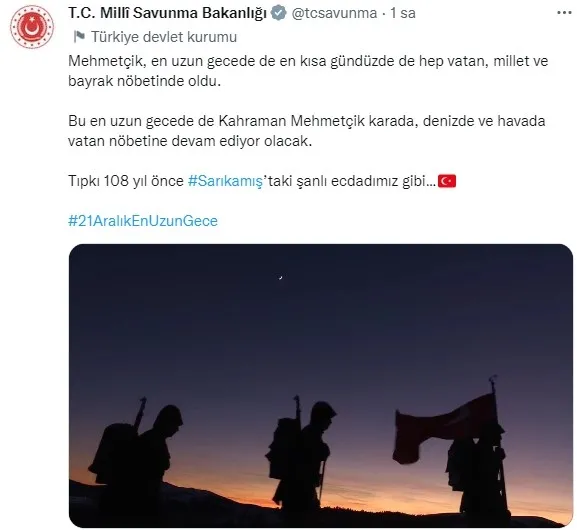Click the Turkish flag emoji
This screenshot has height=530, width=577.
coord(447,181)
